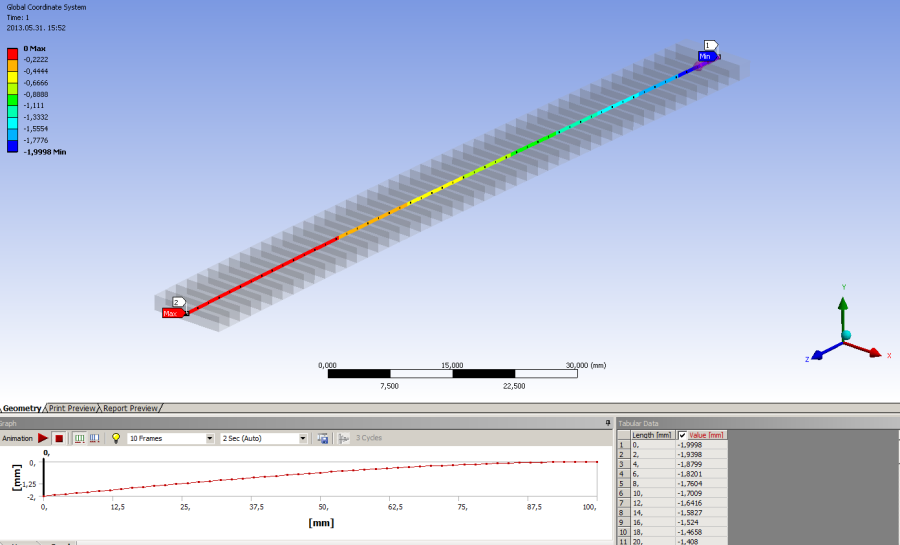Select the value cell -1,9398
The height and width of the screenshot is (545, 900).
pyautogui.click(x=701, y=455)
